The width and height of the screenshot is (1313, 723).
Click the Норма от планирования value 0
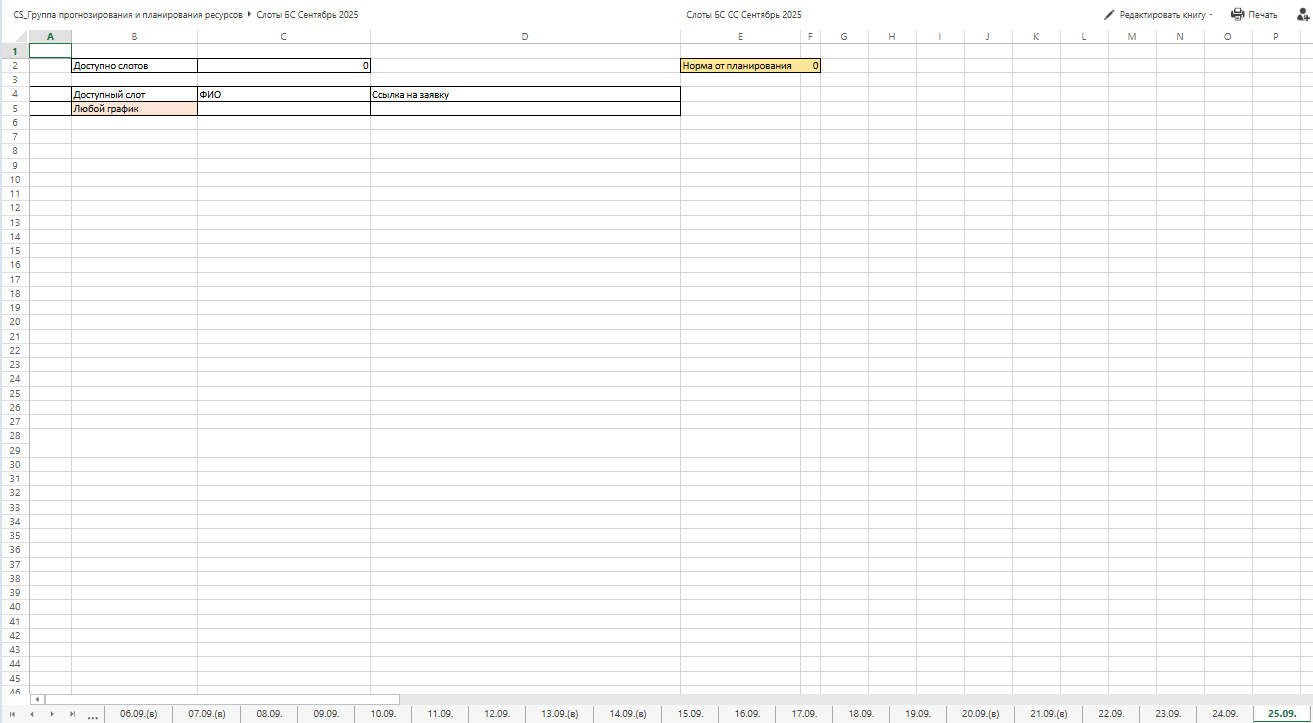[x=810, y=65]
